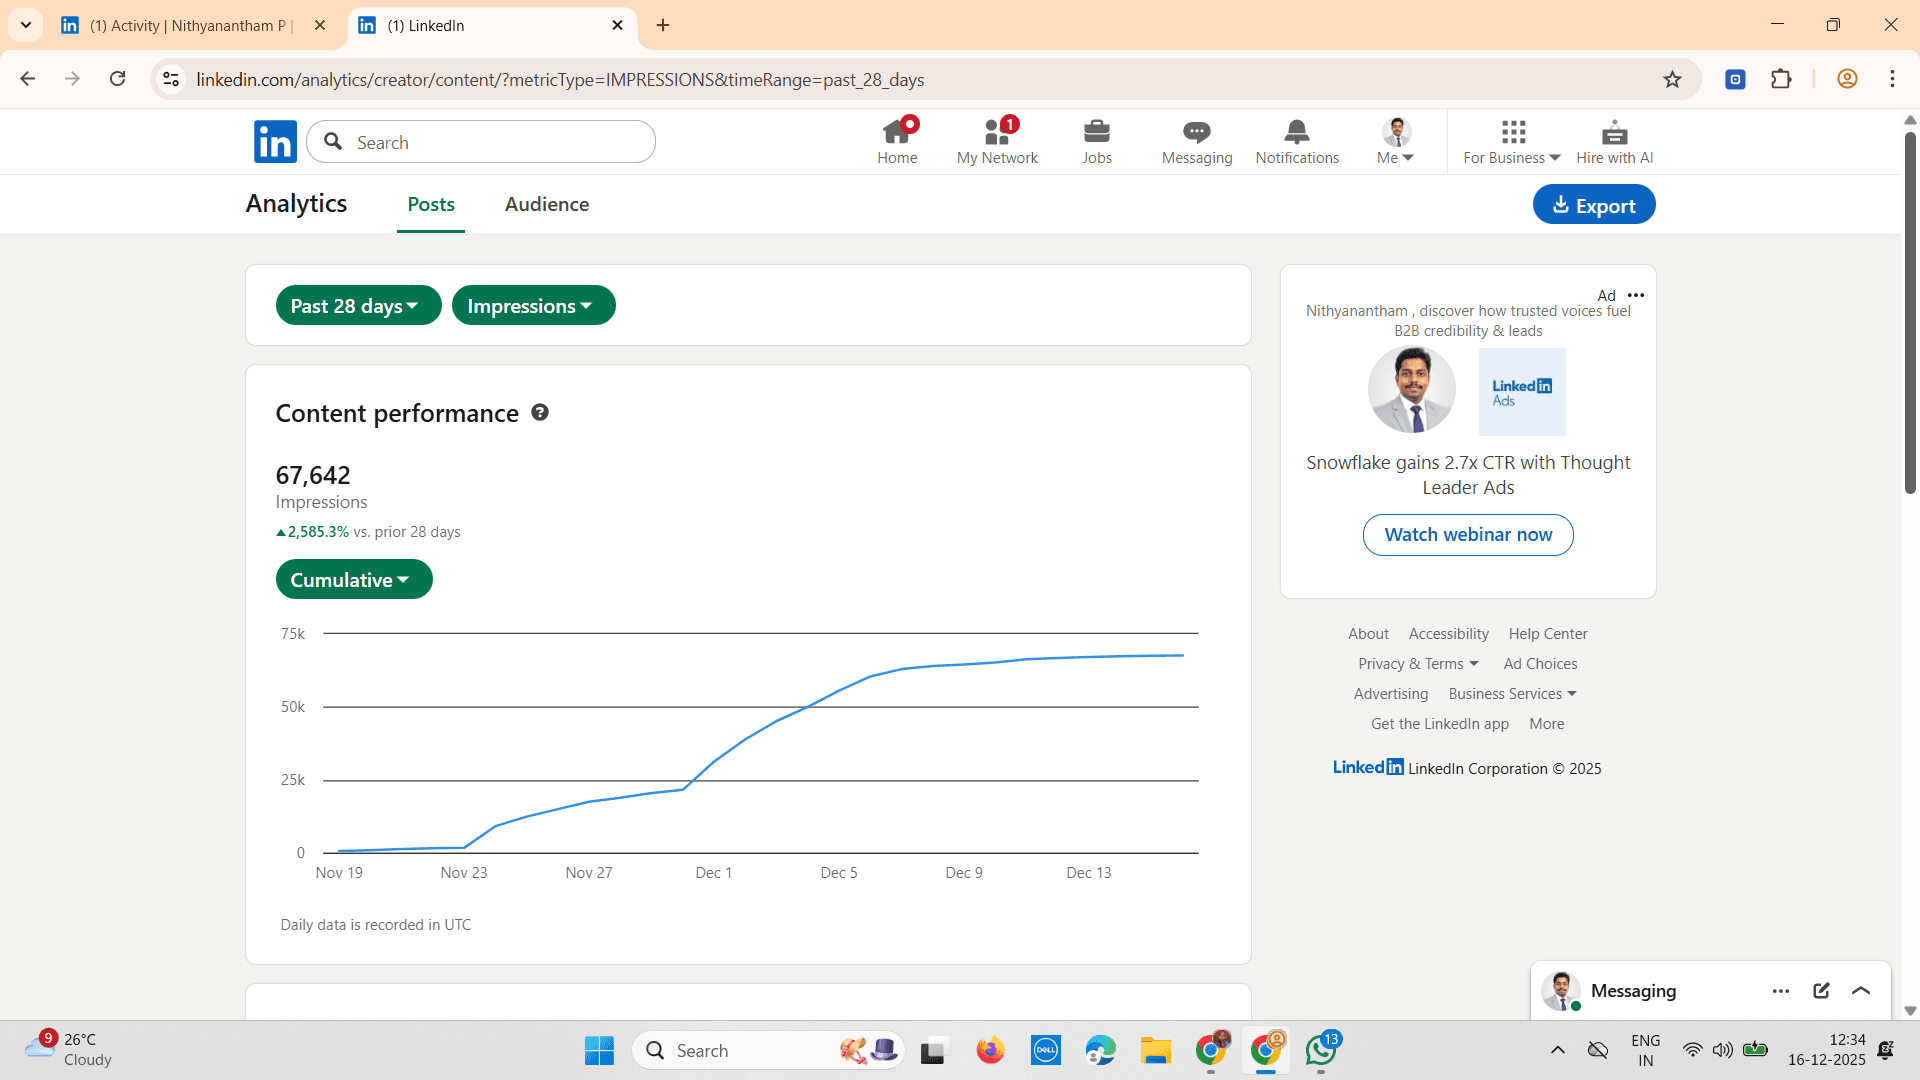1920x1080 pixels.
Task: Open WhatsApp from the taskbar
Action: [1322, 1050]
